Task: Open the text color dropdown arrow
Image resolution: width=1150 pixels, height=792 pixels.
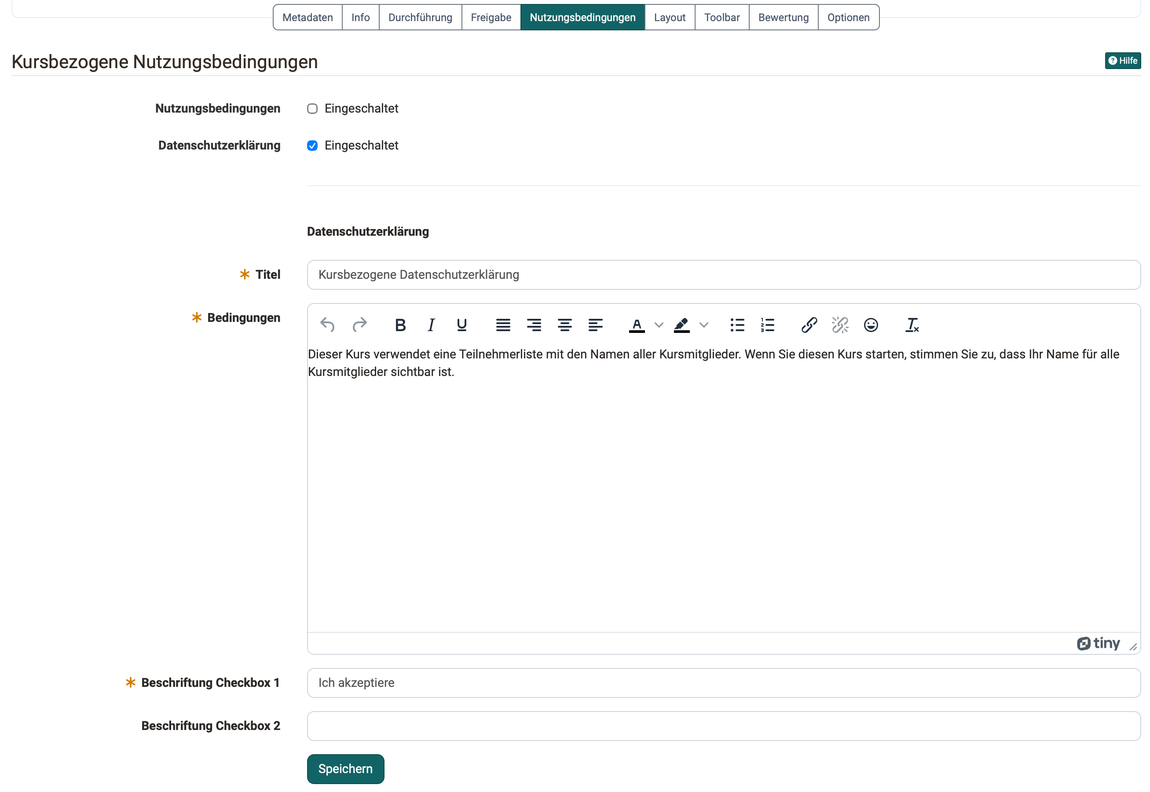Action: tap(659, 325)
